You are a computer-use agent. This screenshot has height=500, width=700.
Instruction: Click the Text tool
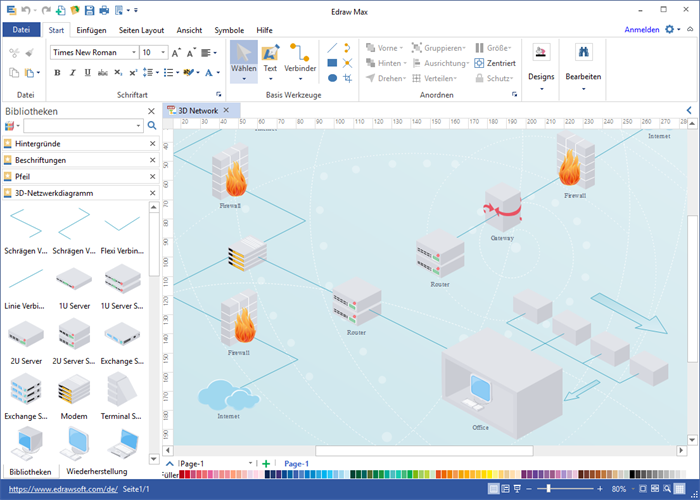point(270,60)
